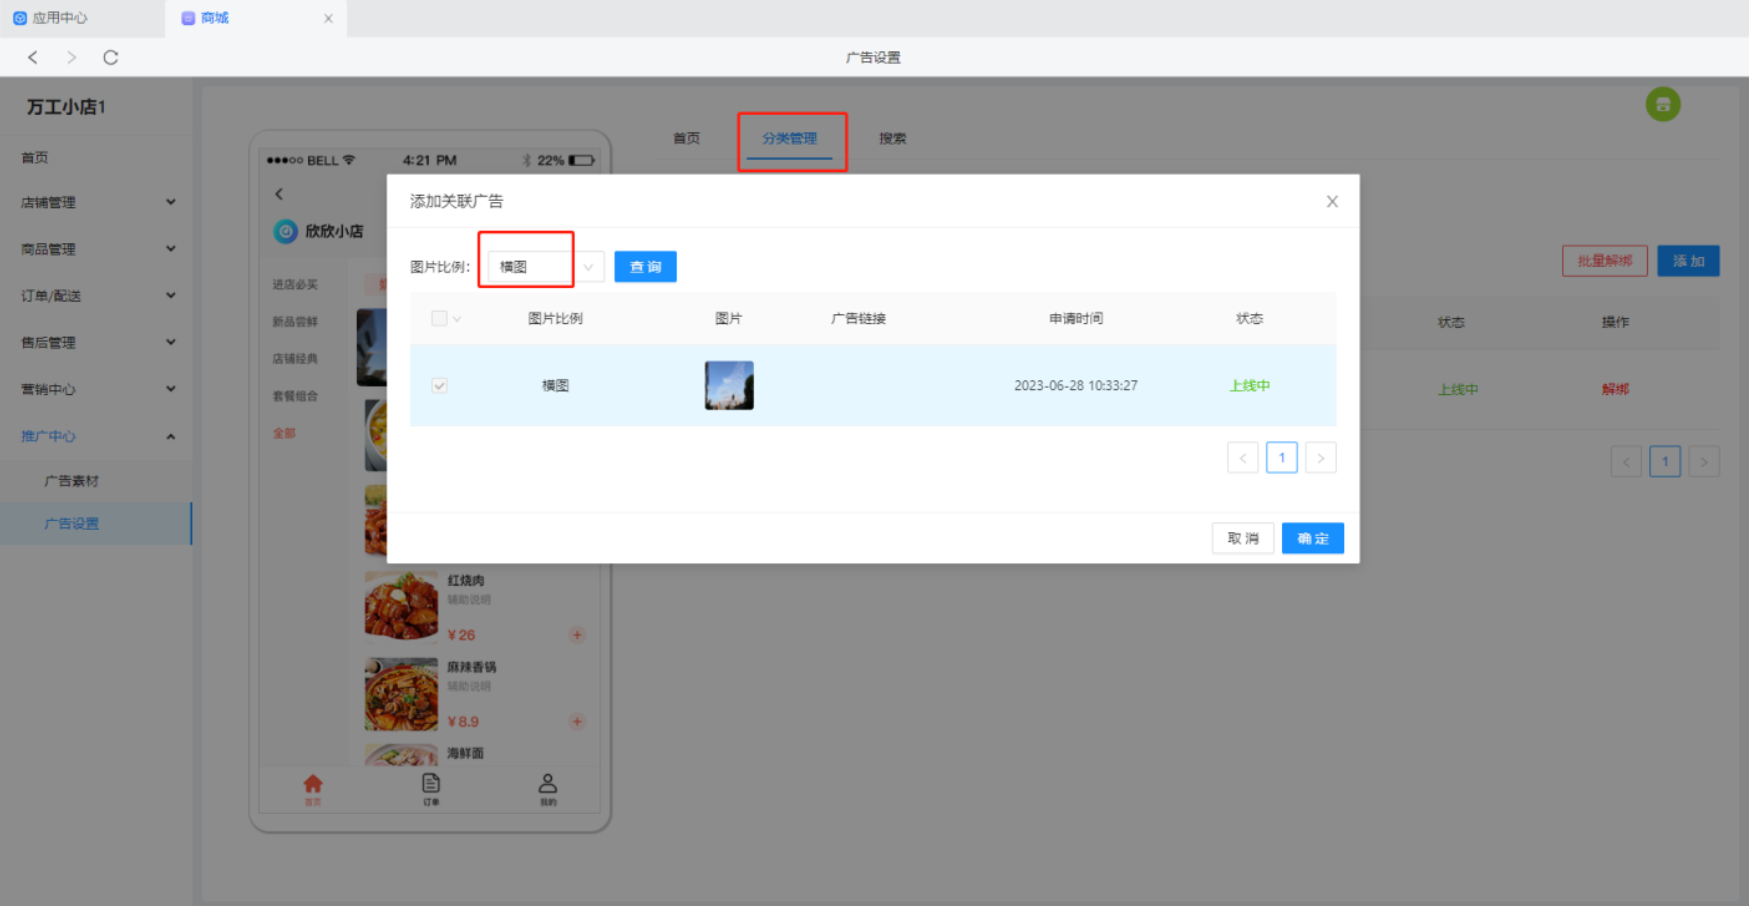This screenshot has height=906, width=1749.
Task: Open the 图片比例 dropdown
Action: [x=545, y=267]
